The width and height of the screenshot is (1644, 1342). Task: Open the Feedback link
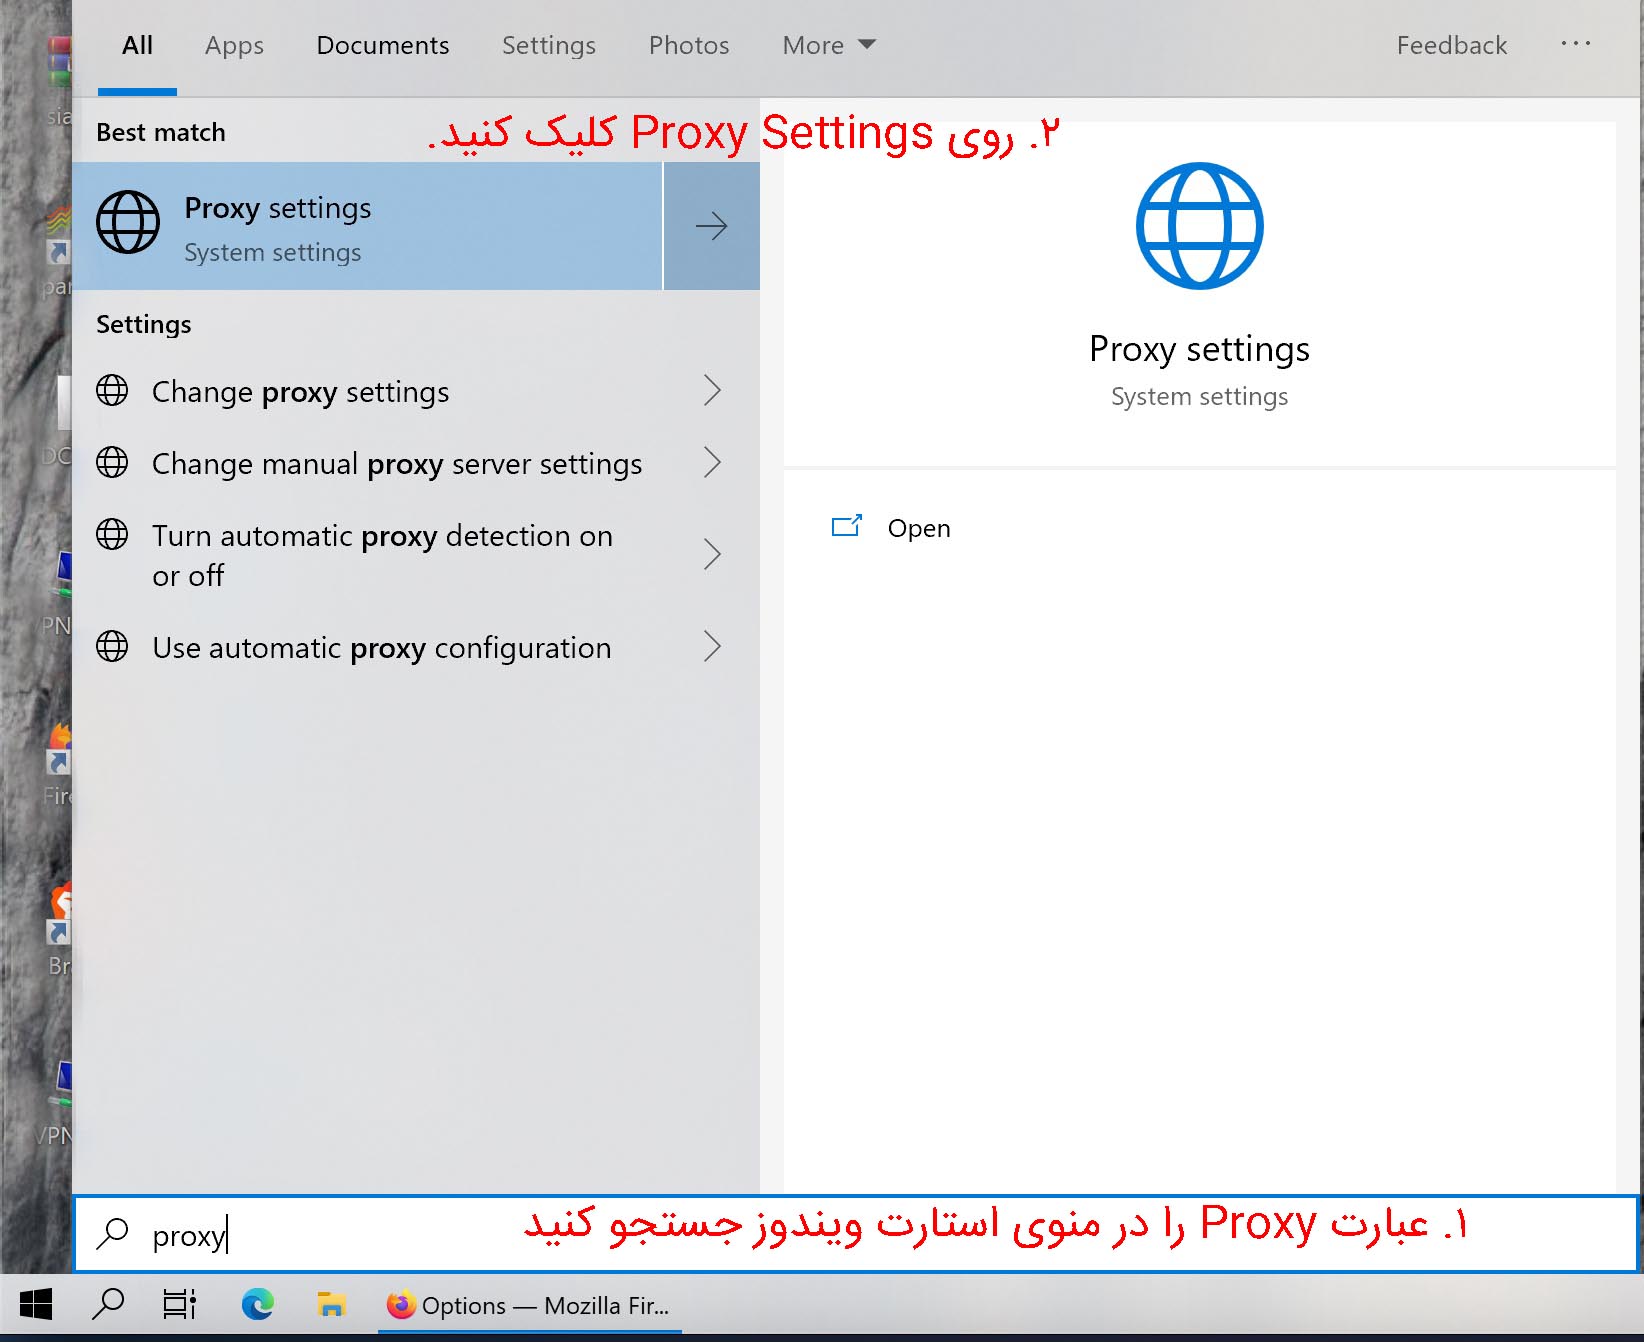[x=1451, y=45]
